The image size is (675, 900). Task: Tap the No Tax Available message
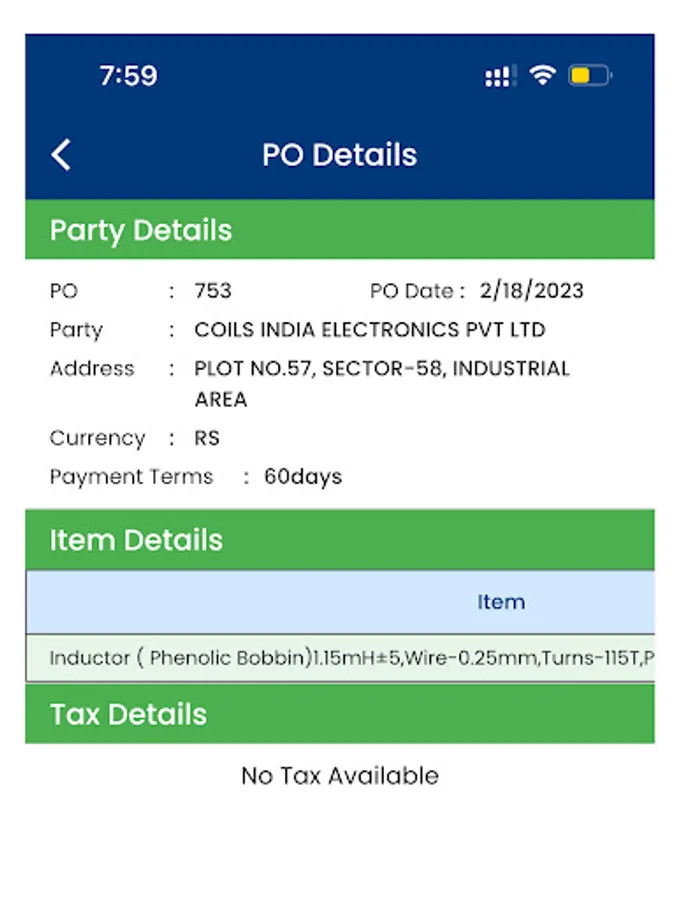[340, 775]
